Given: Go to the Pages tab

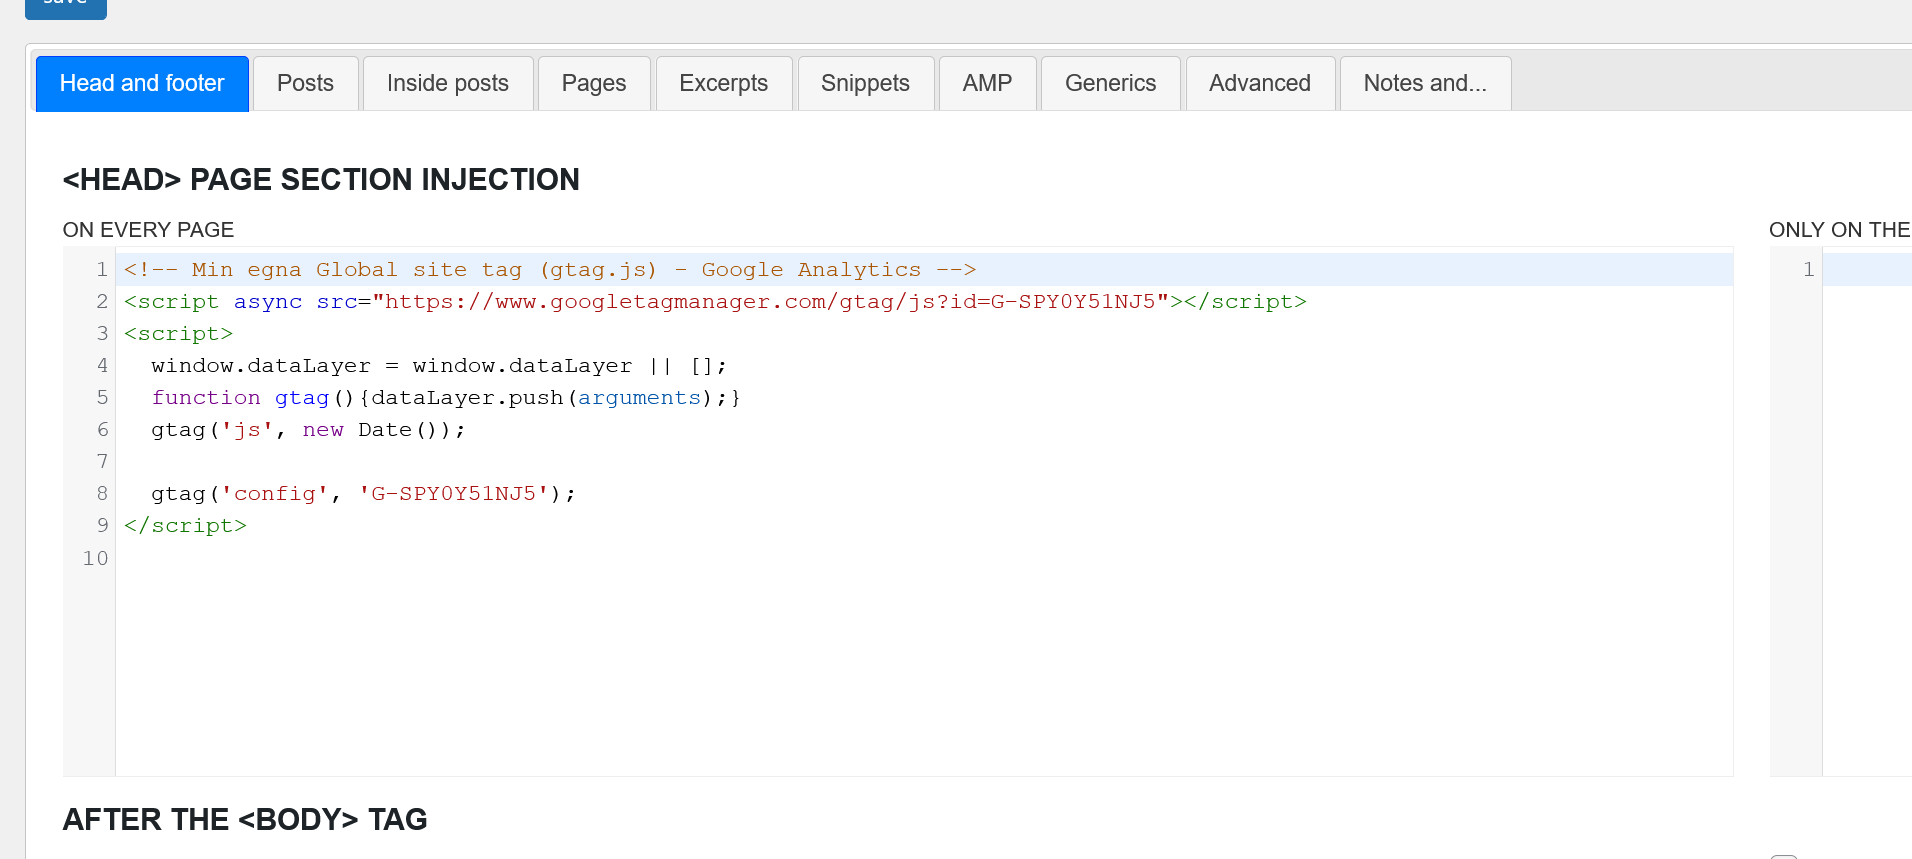Looking at the screenshot, I should (593, 83).
